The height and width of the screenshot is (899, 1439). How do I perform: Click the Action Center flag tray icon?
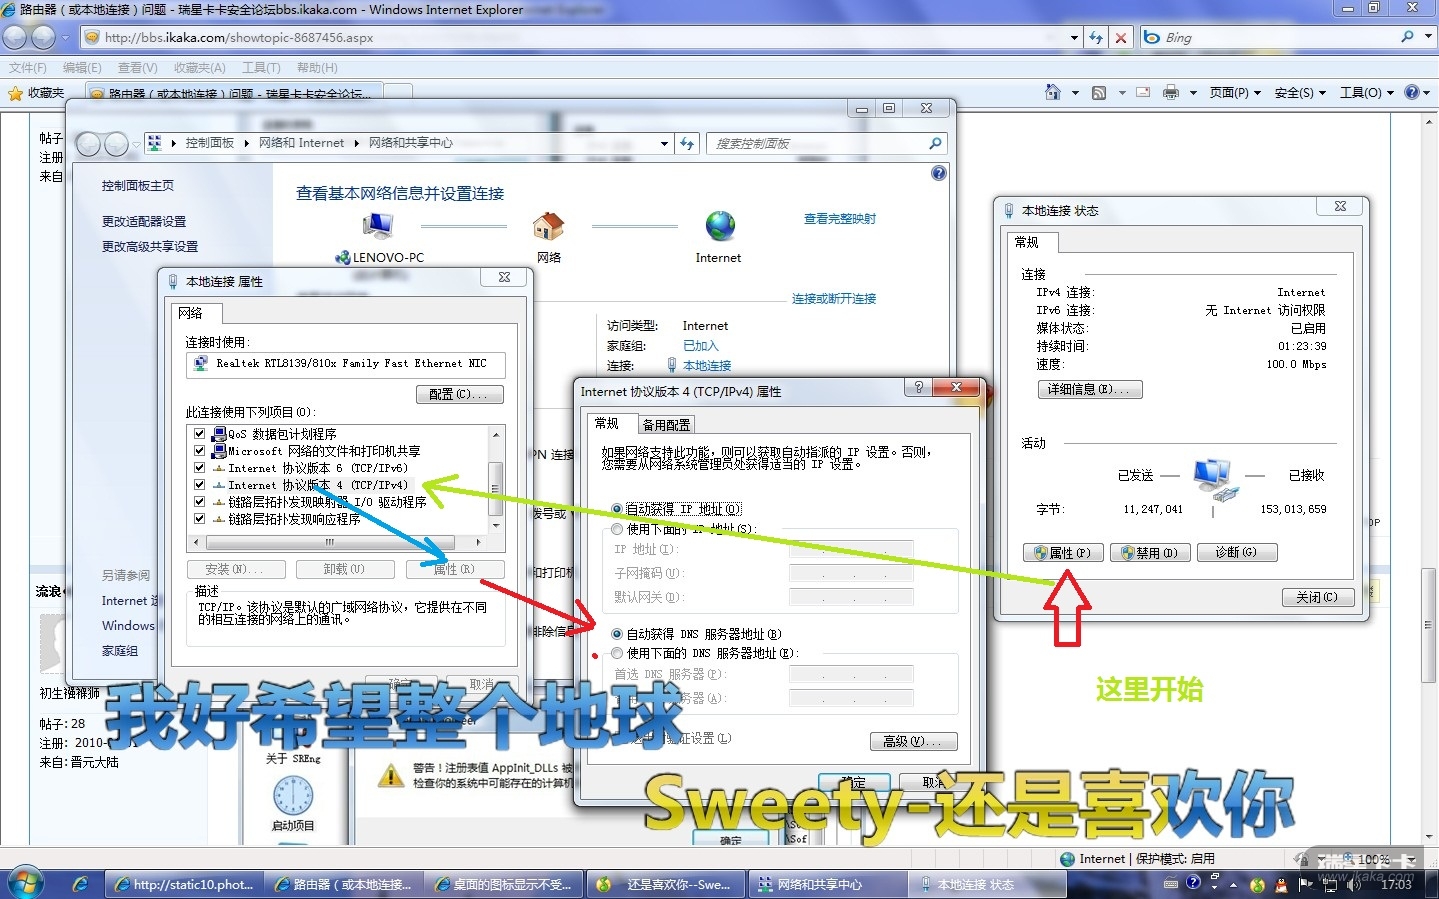[x=1305, y=885]
